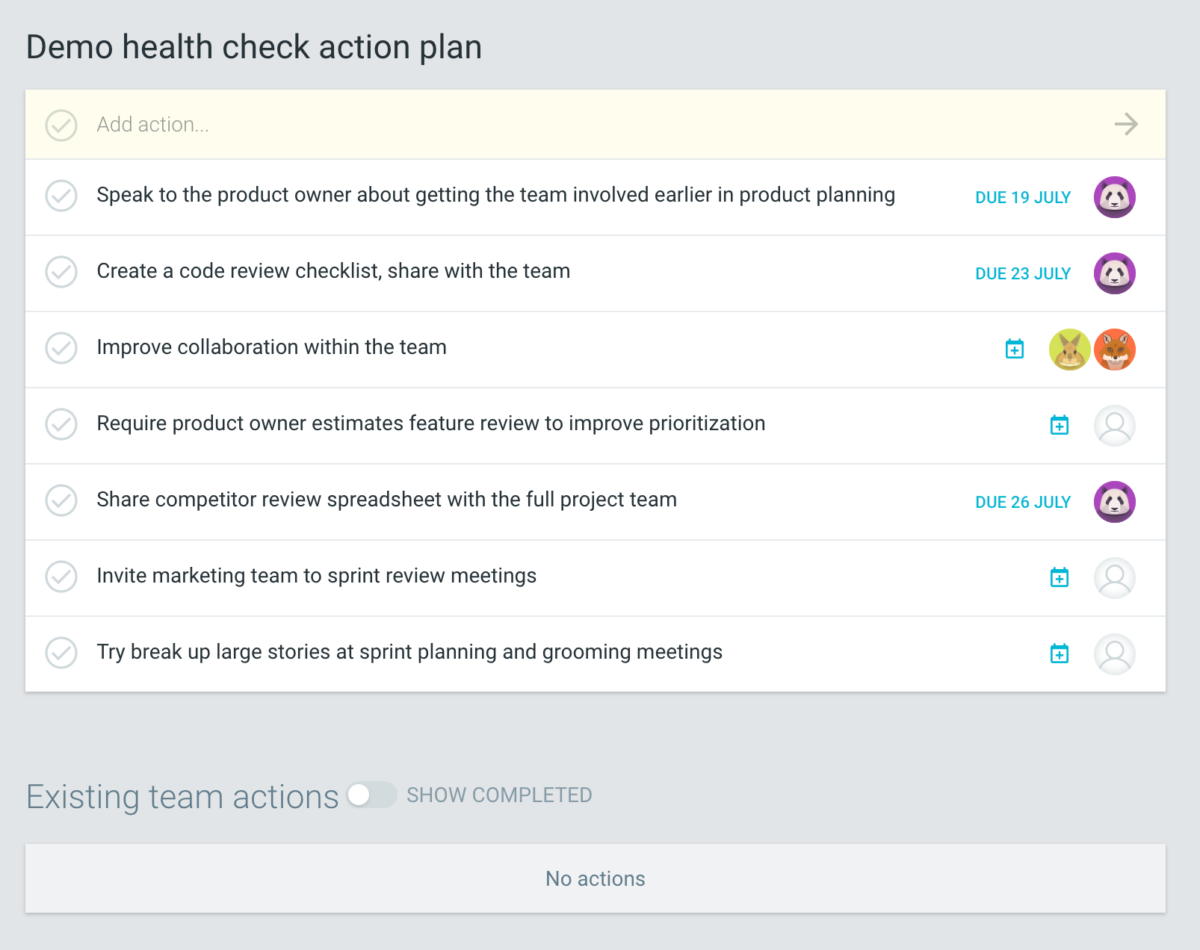
Task: Open calendar for marketing sprint review action
Action: point(1059,577)
